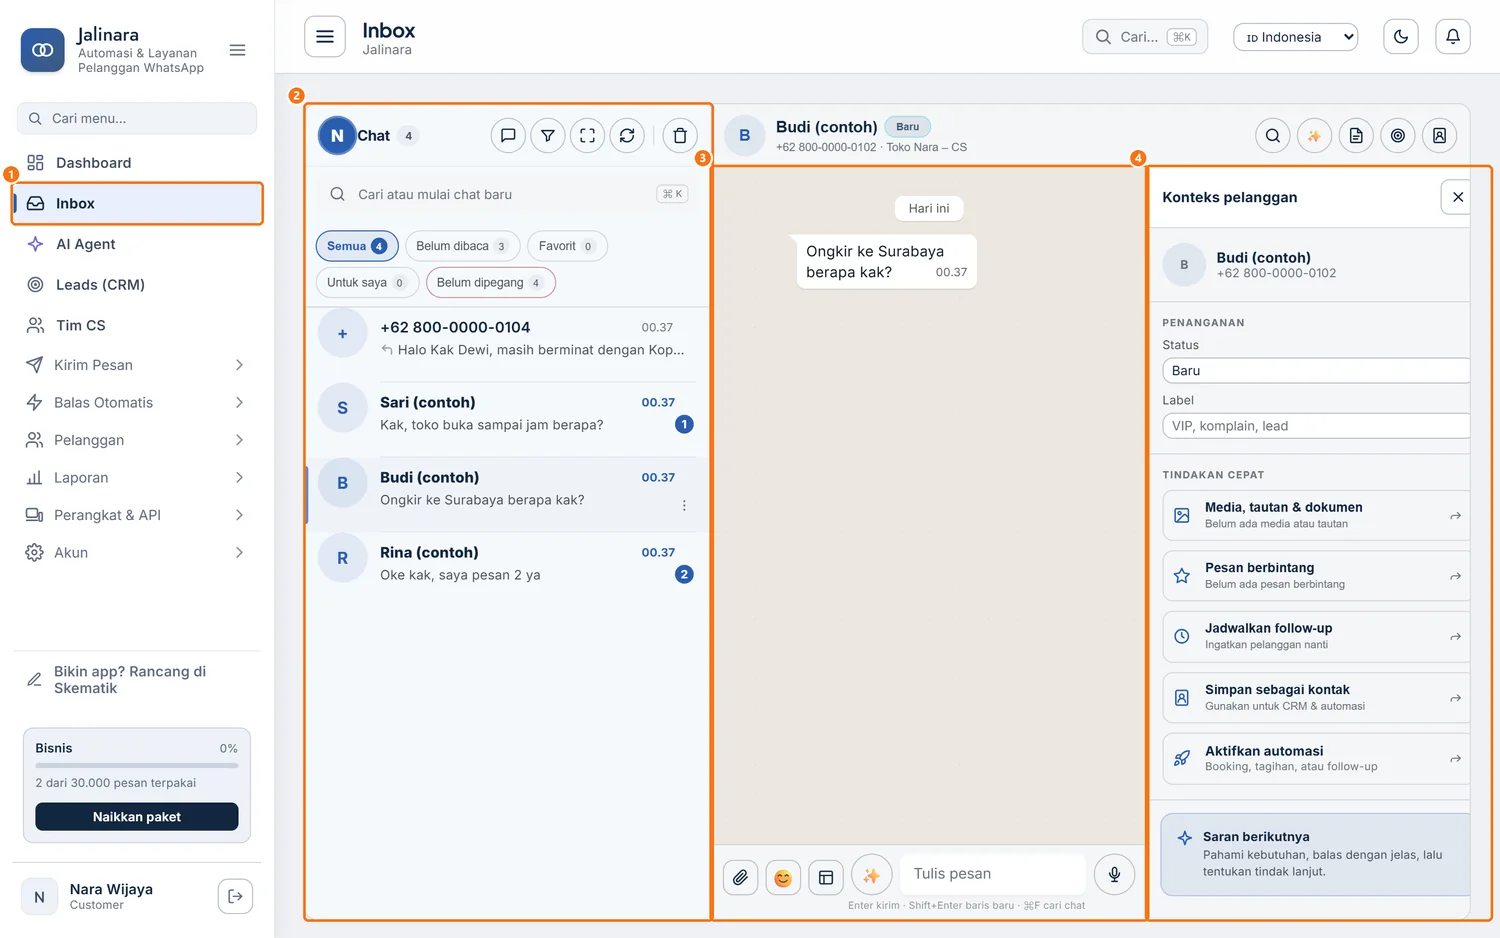Click Jadwalkan follow-up quick action

(1316, 636)
